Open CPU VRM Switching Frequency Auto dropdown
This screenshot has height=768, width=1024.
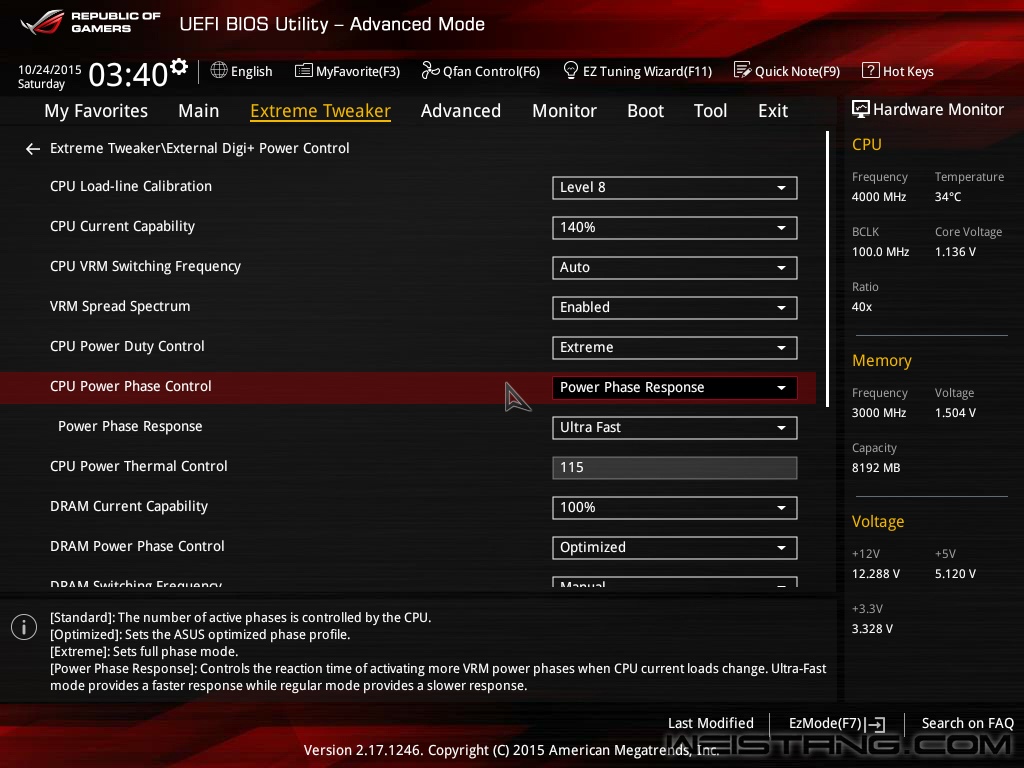pyautogui.click(x=675, y=268)
